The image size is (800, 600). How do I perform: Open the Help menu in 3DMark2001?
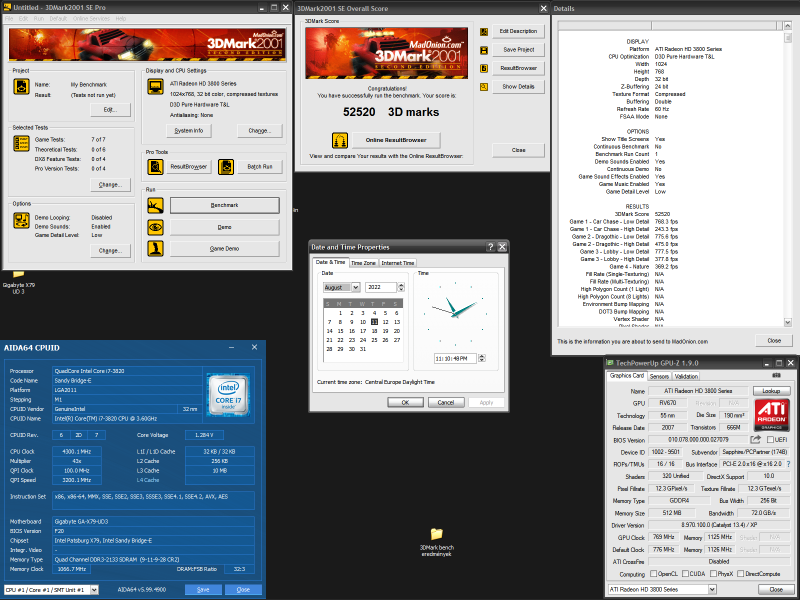click(x=121, y=19)
